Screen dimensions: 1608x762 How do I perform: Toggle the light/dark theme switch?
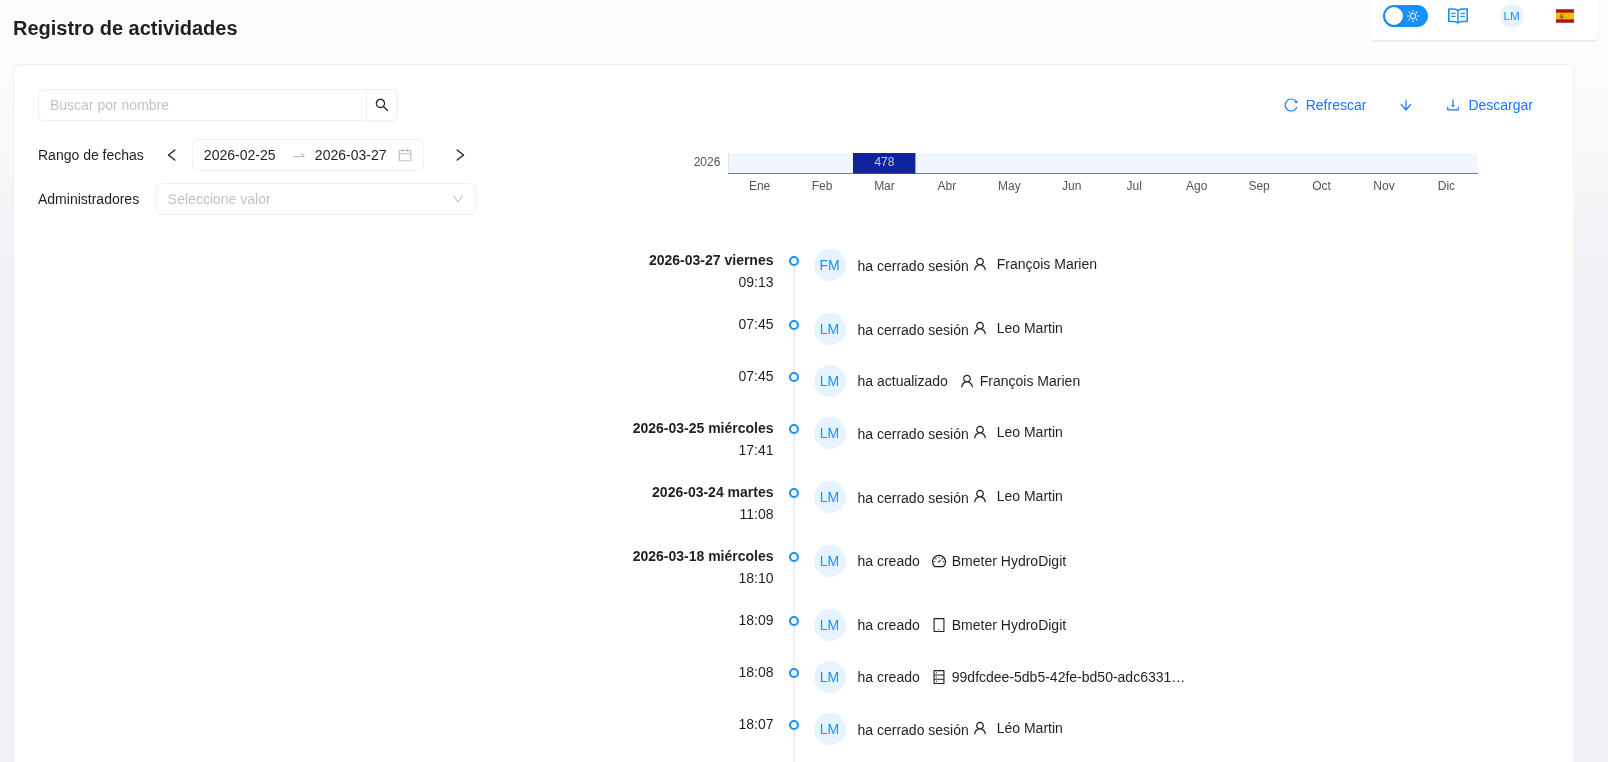point(1404,16)
